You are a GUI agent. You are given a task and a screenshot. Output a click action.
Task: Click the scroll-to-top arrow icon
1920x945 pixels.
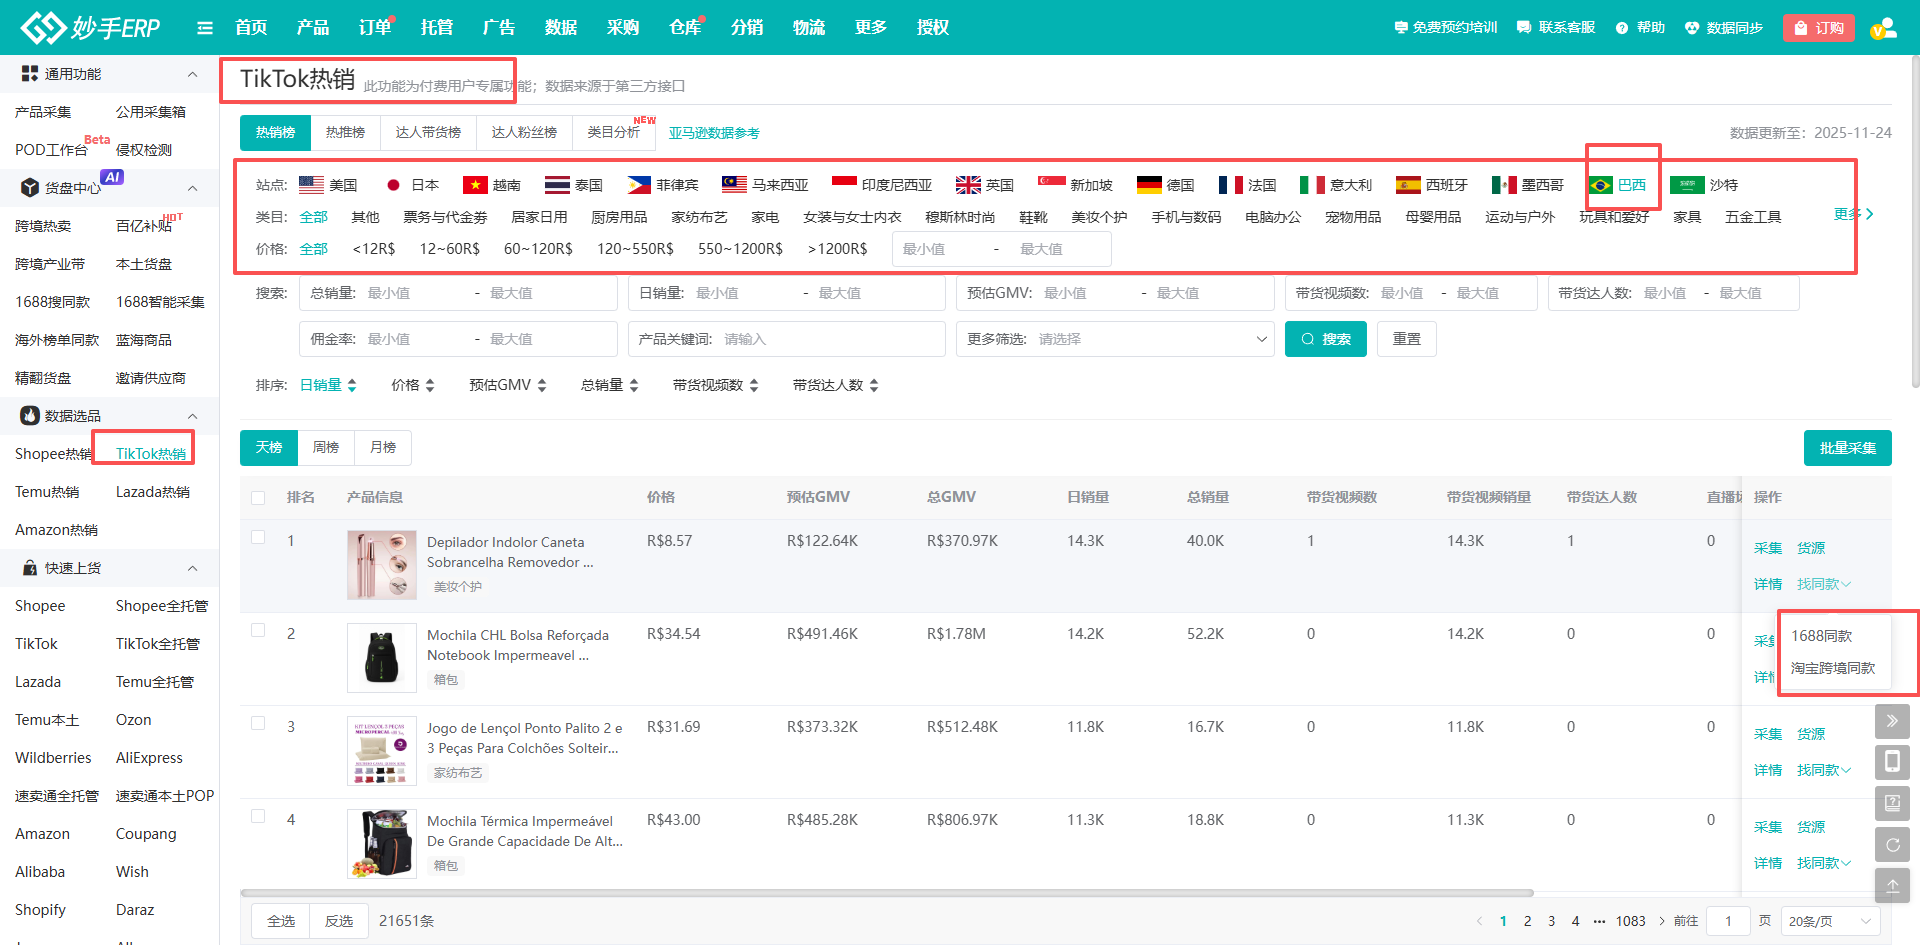(1892, 886)
